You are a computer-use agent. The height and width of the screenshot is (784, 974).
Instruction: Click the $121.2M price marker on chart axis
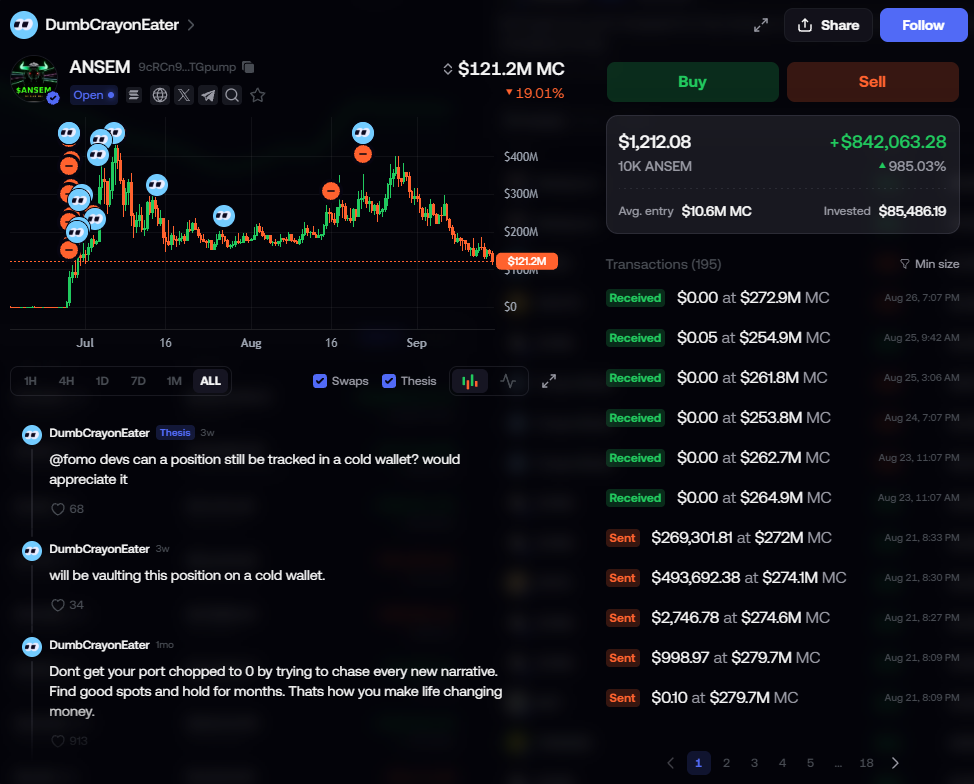coord(527,262)
